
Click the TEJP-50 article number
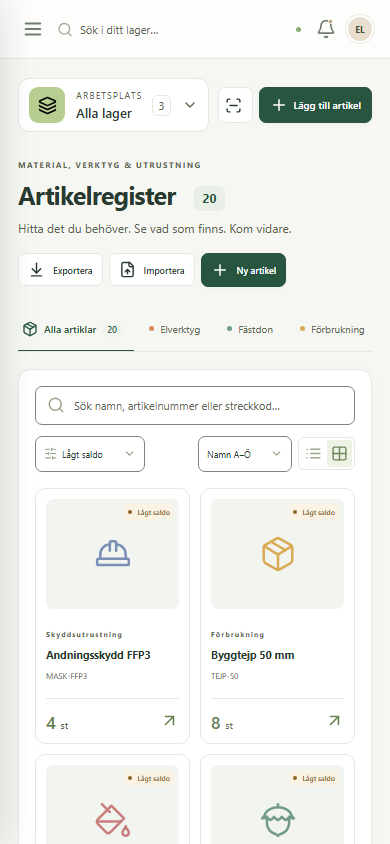(225, 676)
